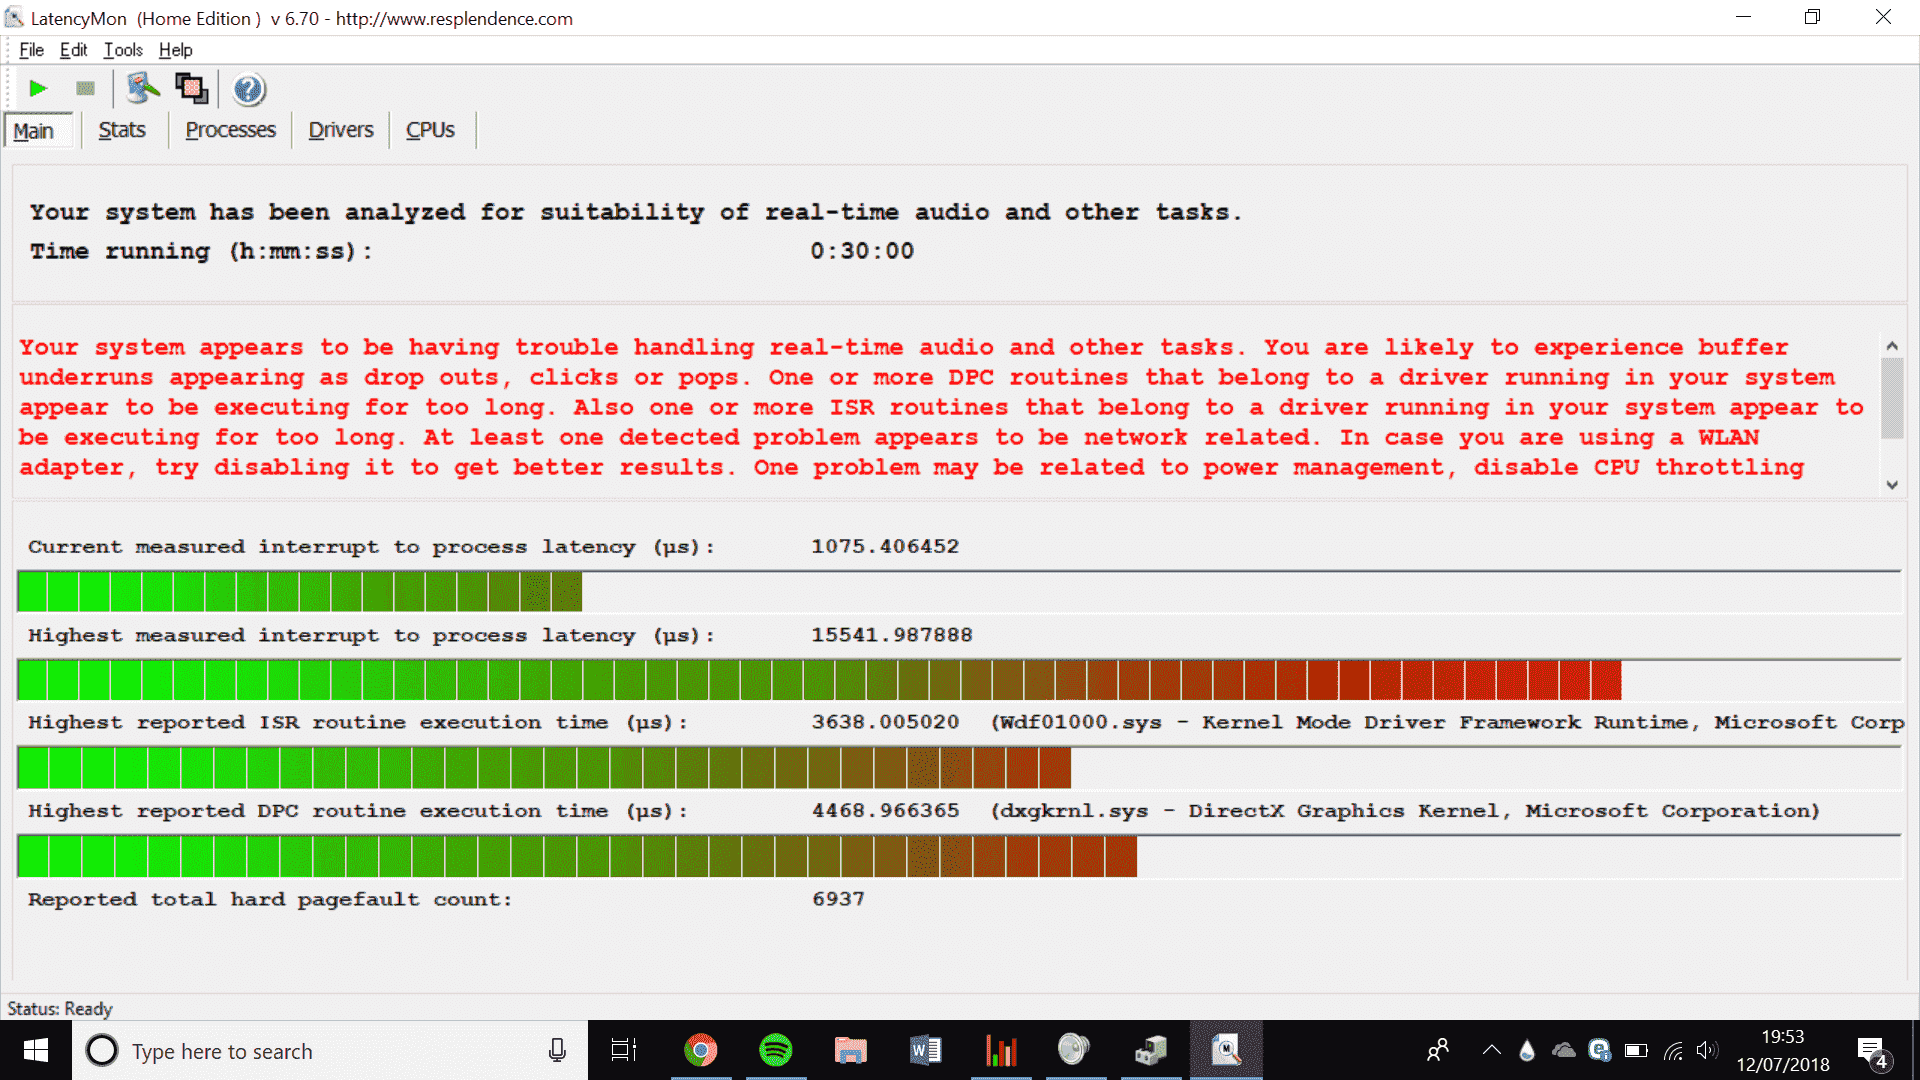Viewport: 1920px width, 1080px height.
Task: Click the ISR time value 3638.005020
Action: pos(885,722)
